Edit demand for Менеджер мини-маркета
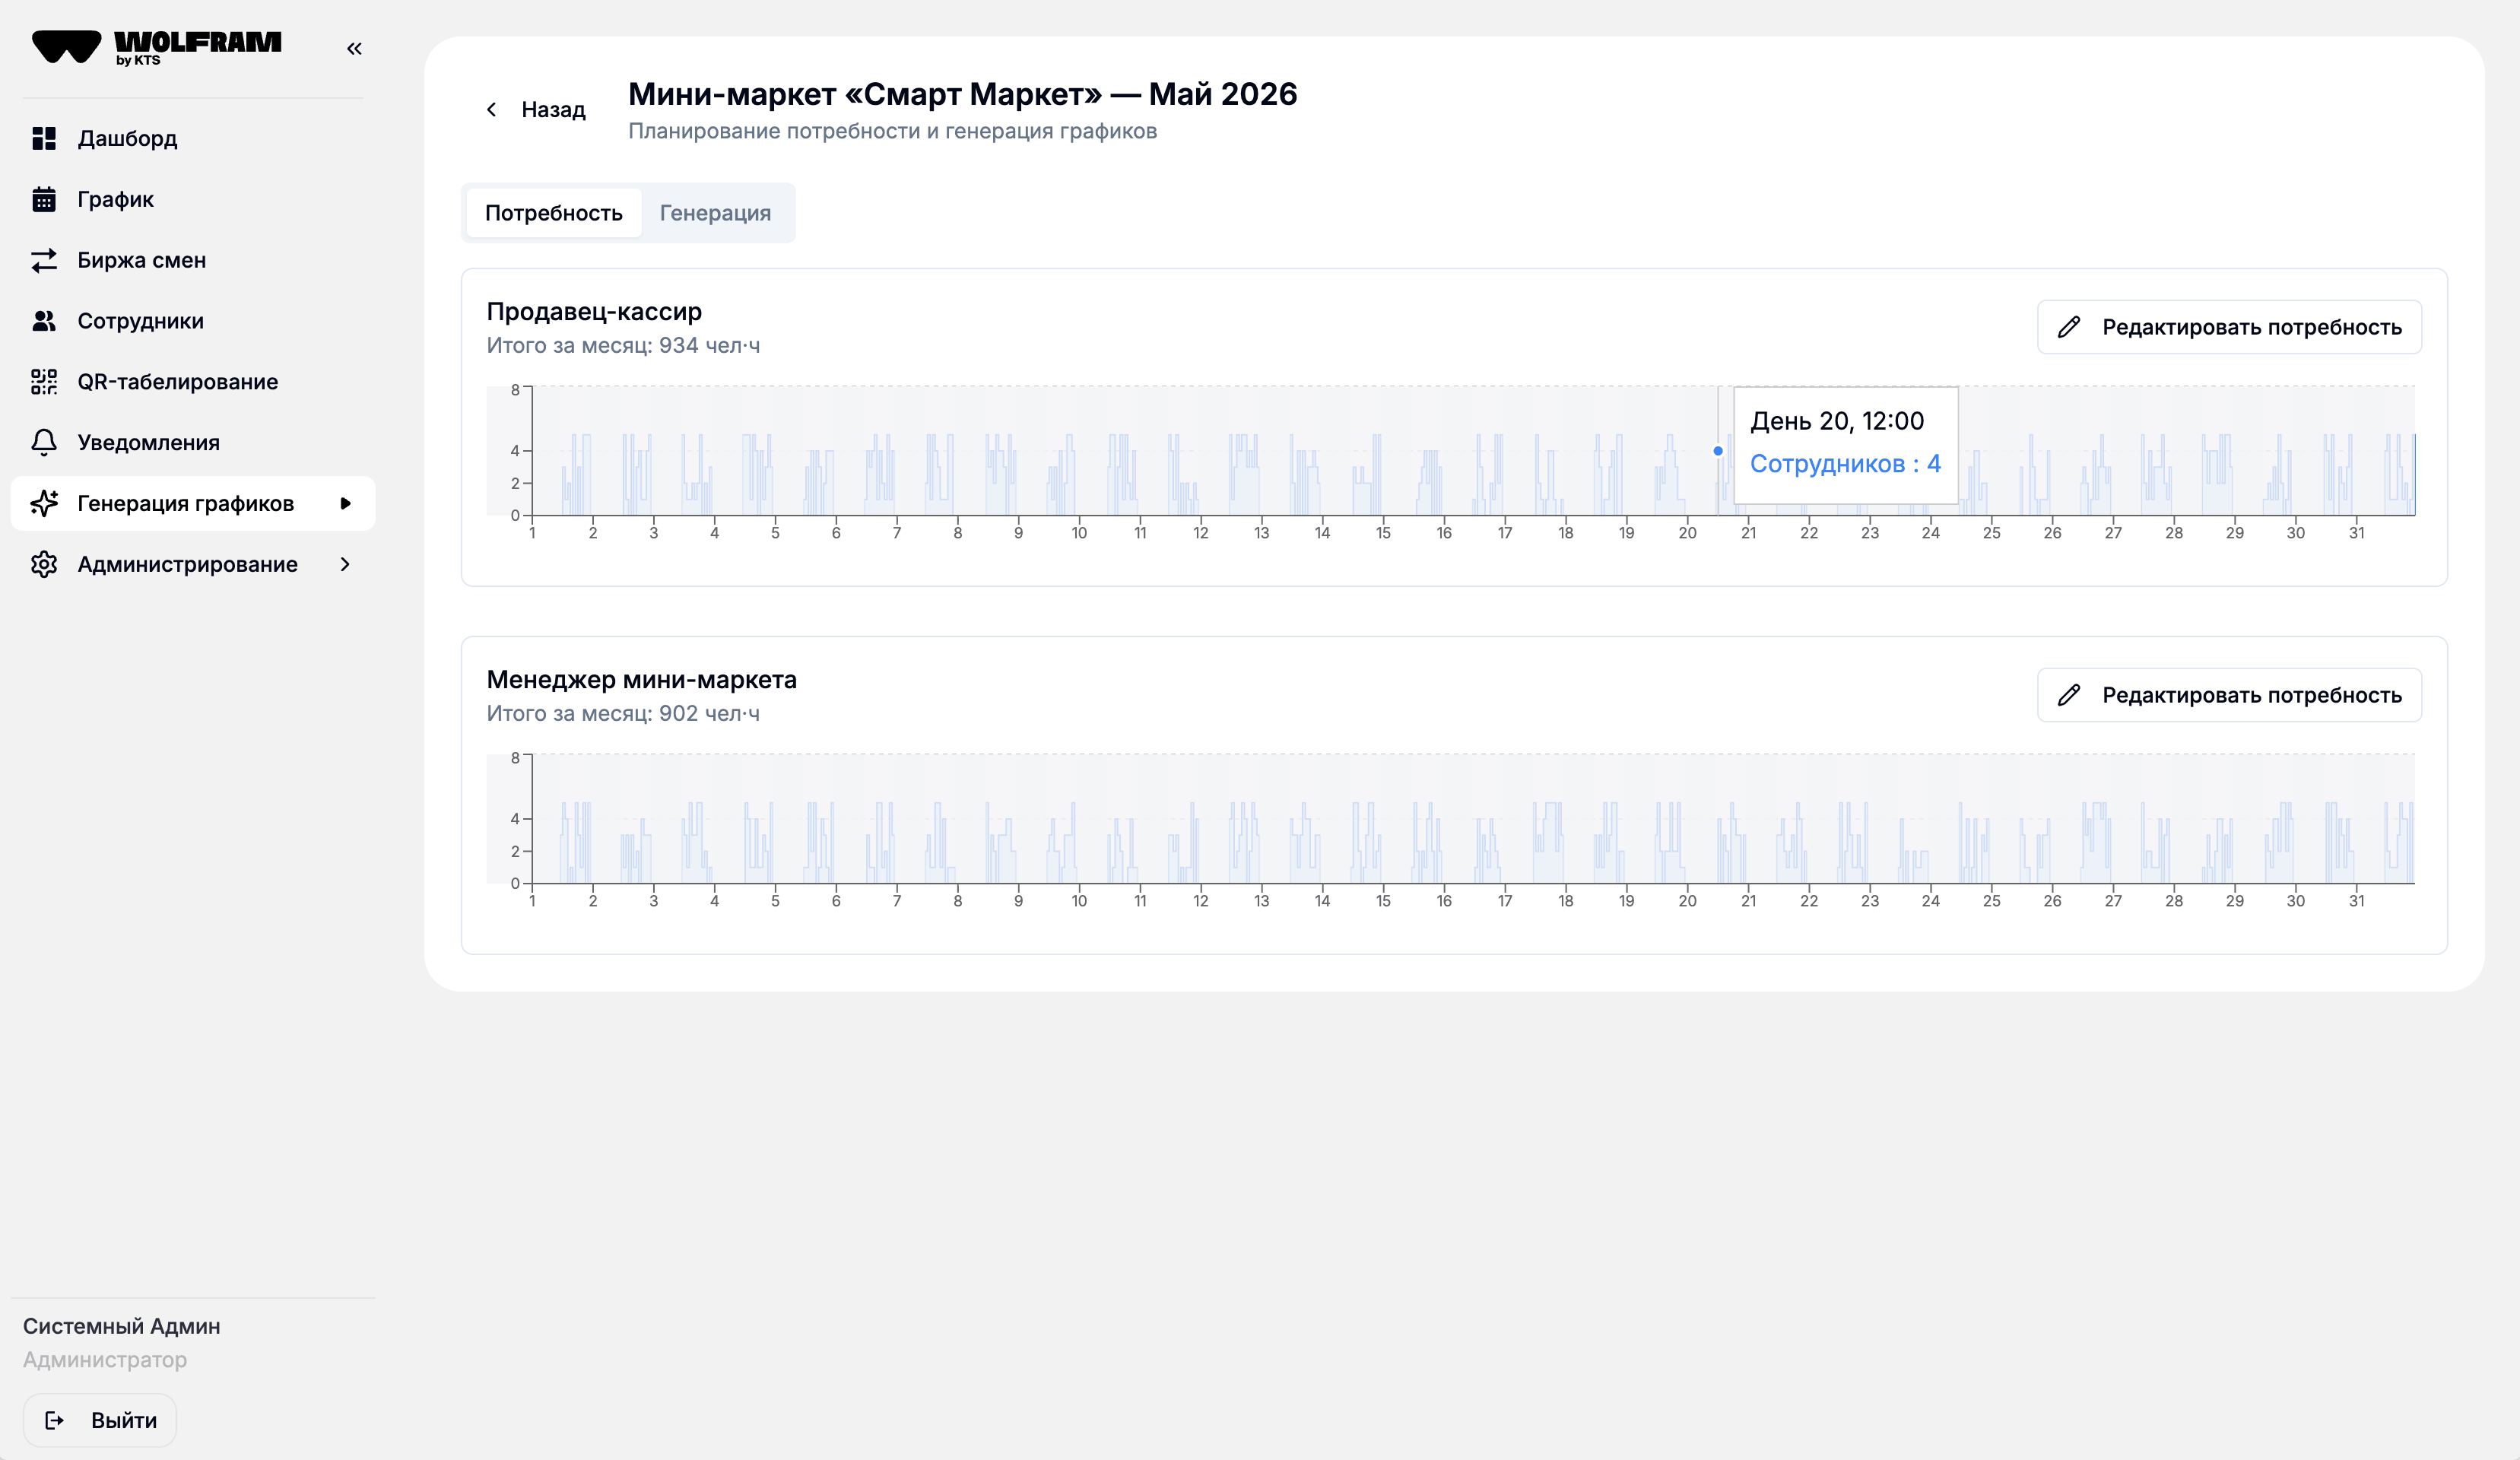This screenshot has height=1460, width=2520. click(2229, 695)
